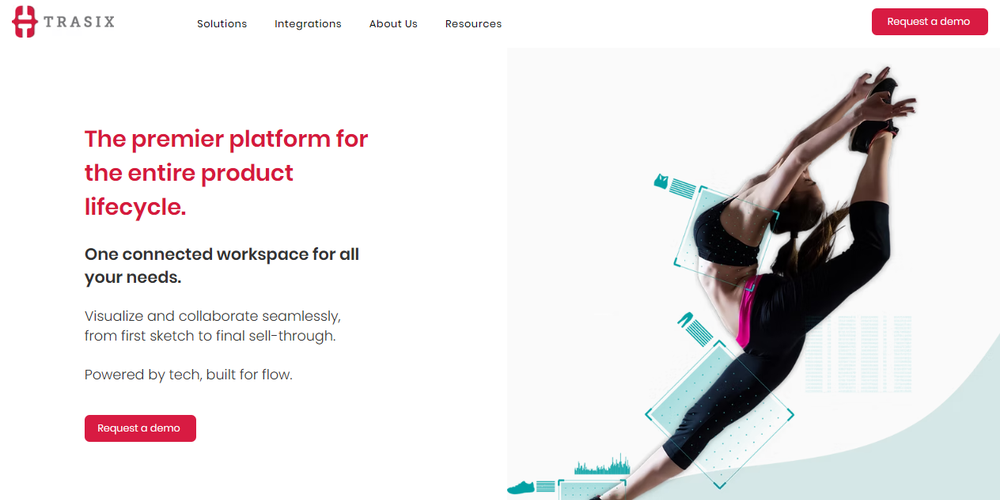Click the 'One connected workspace' subheading
The width and height of the screenshot is (1000, 500).
[222, 265]
